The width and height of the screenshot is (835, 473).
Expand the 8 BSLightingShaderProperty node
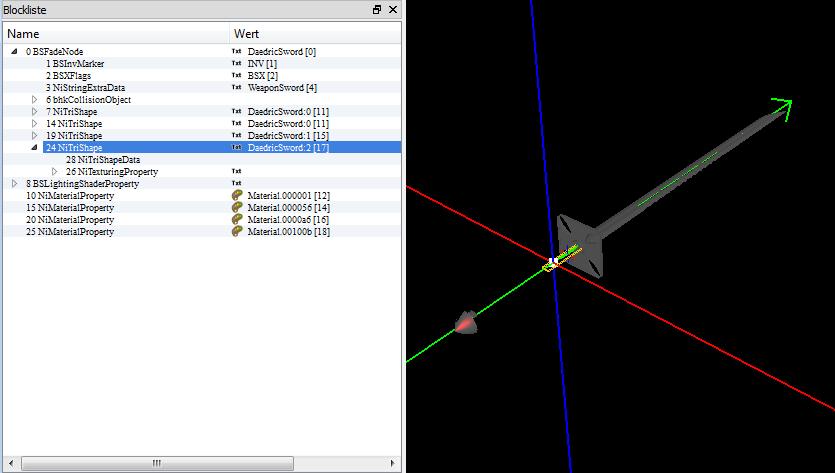pos(14,184)
